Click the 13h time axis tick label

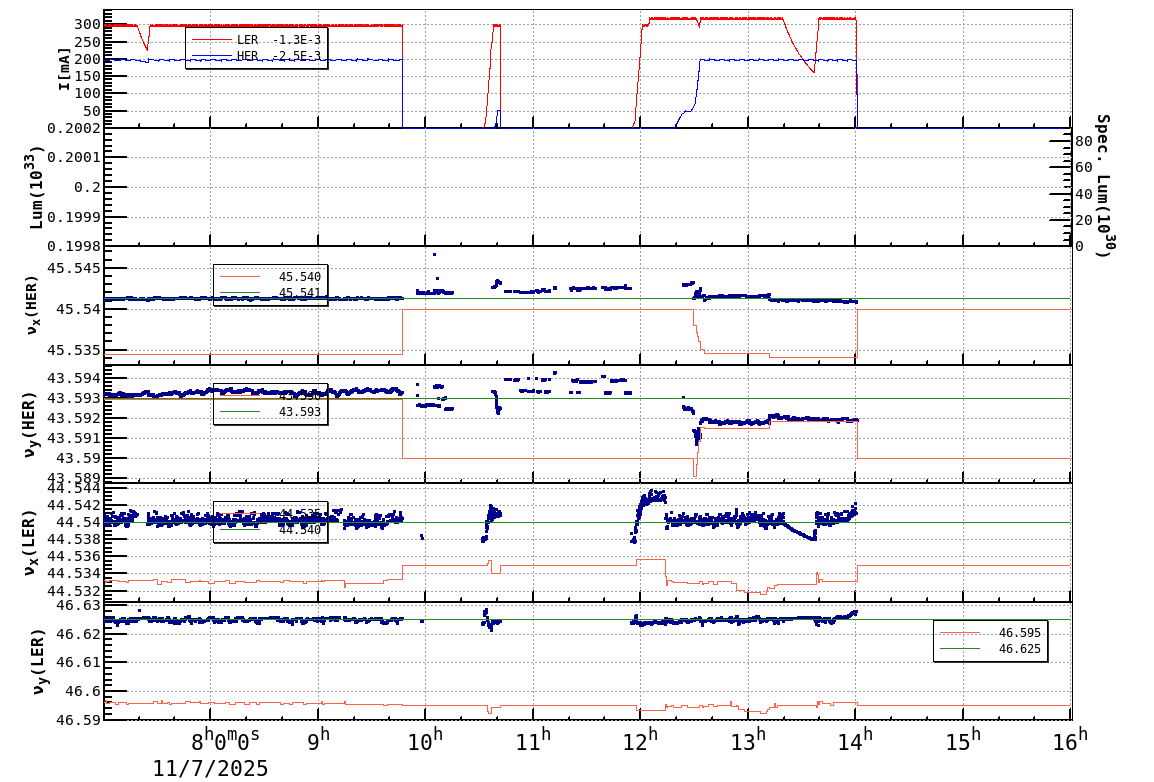(748, 739)
